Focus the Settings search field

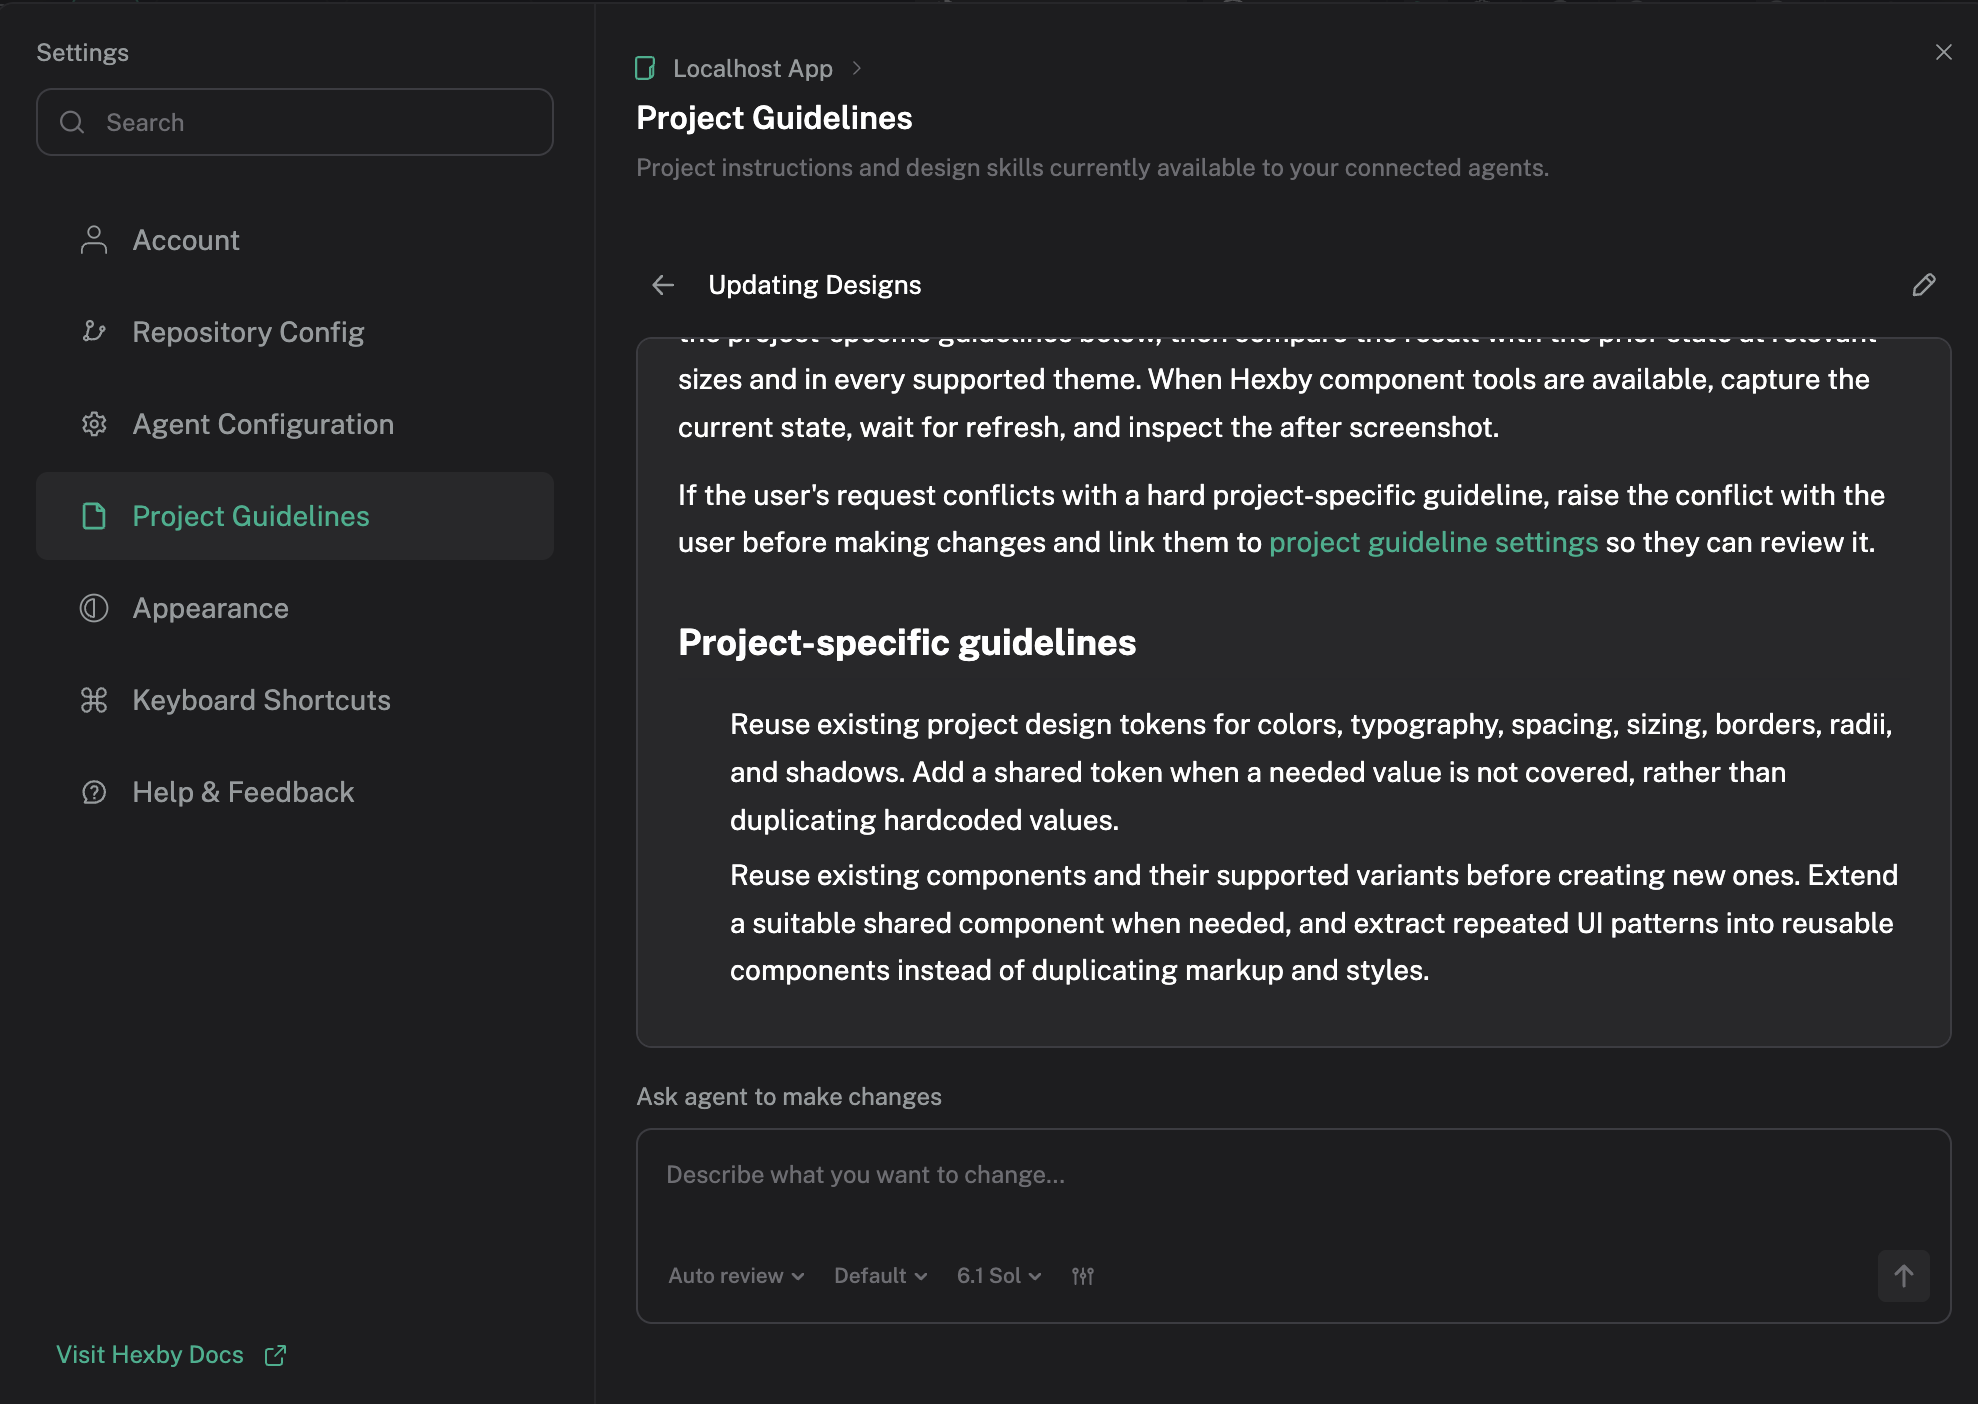(295, 122)
